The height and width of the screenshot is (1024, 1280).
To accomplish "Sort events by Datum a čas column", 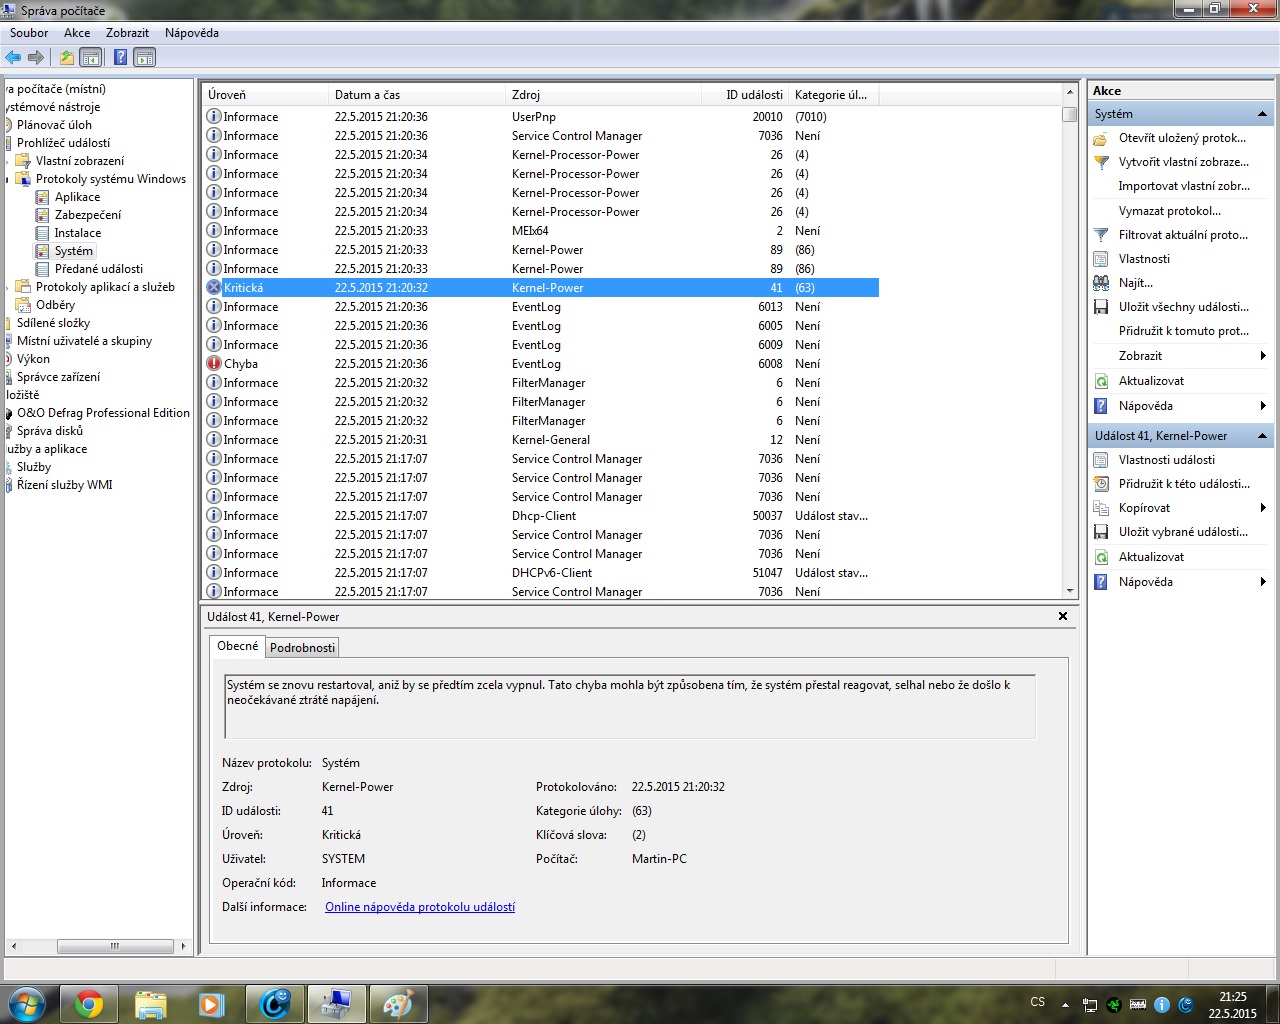I will 417,95.
